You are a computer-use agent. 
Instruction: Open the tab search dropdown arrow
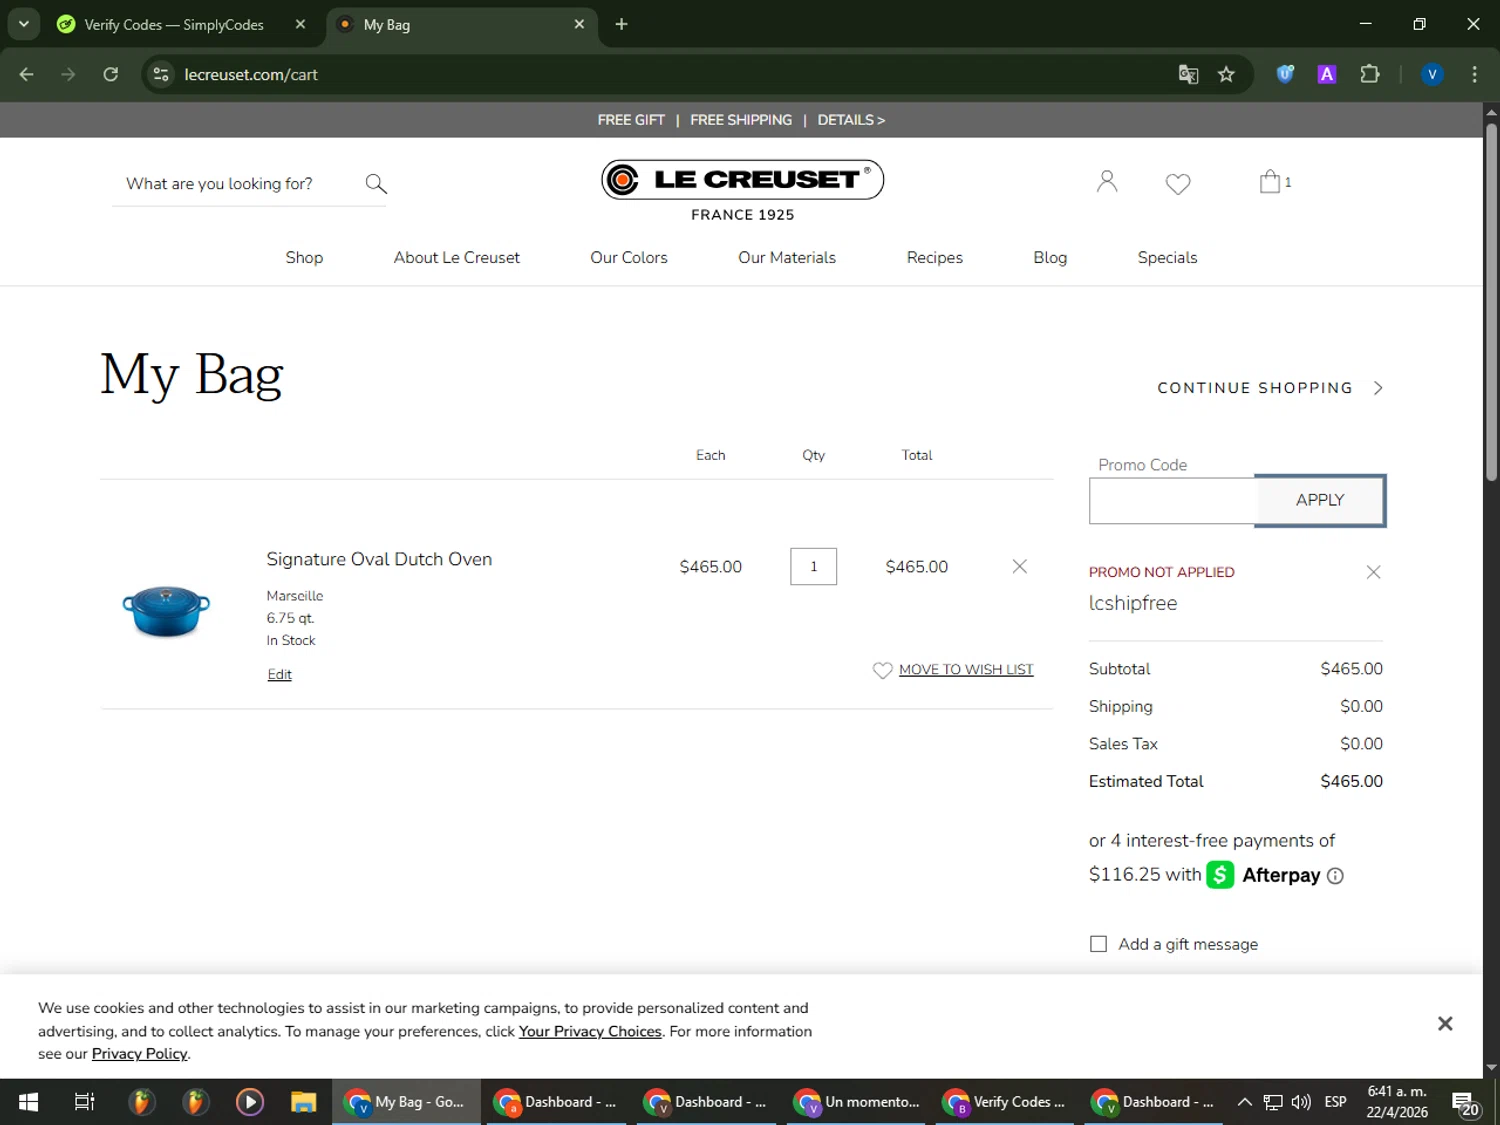pyautogui.click(x=23, y=24)
